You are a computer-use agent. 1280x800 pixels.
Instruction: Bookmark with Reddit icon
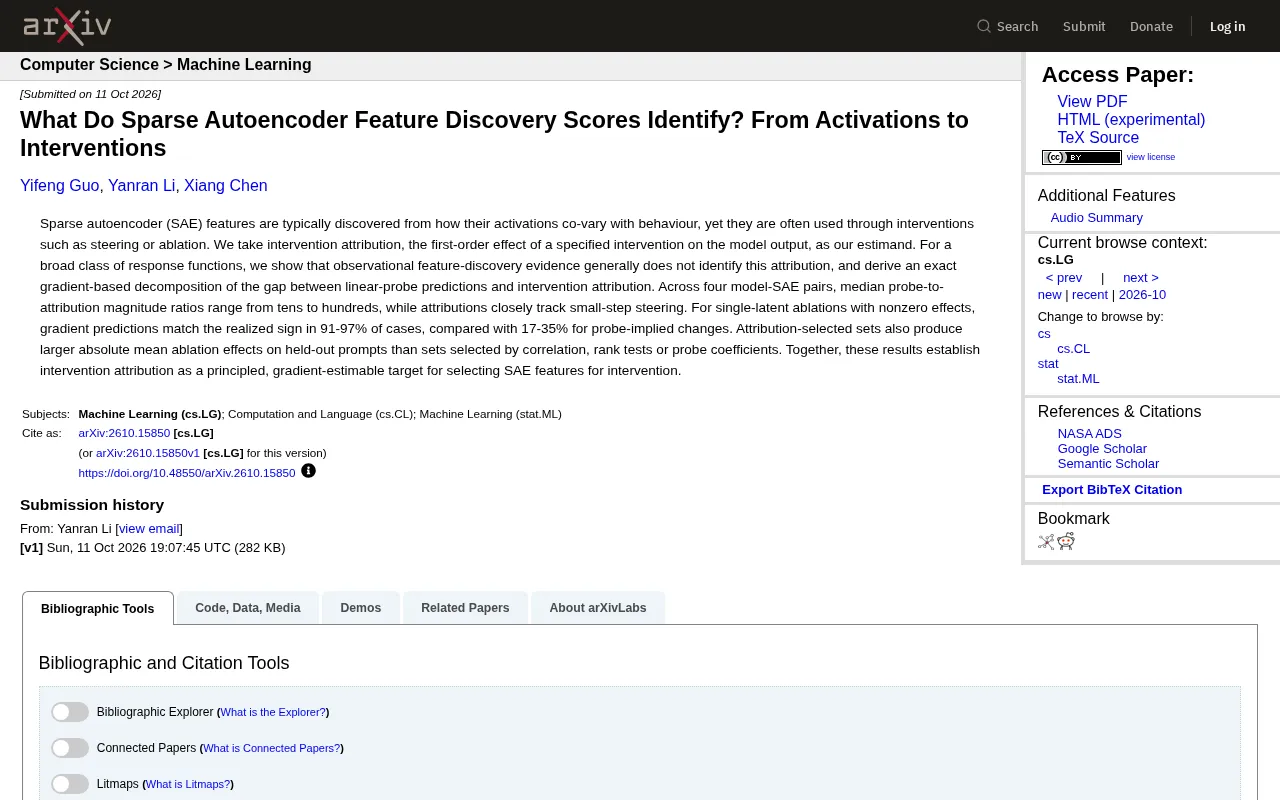(x=1066, y=541)
